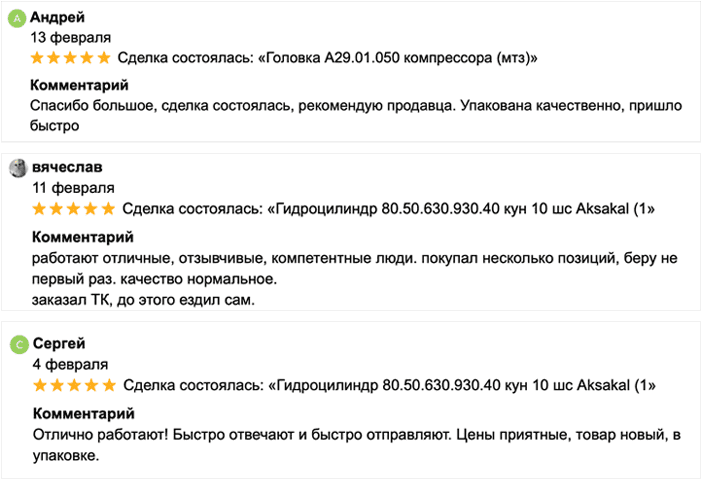The height and width of the screenshot is (480, 702).
Task: Click the fifth star in Андрей's rating
Action: point(106,57)
